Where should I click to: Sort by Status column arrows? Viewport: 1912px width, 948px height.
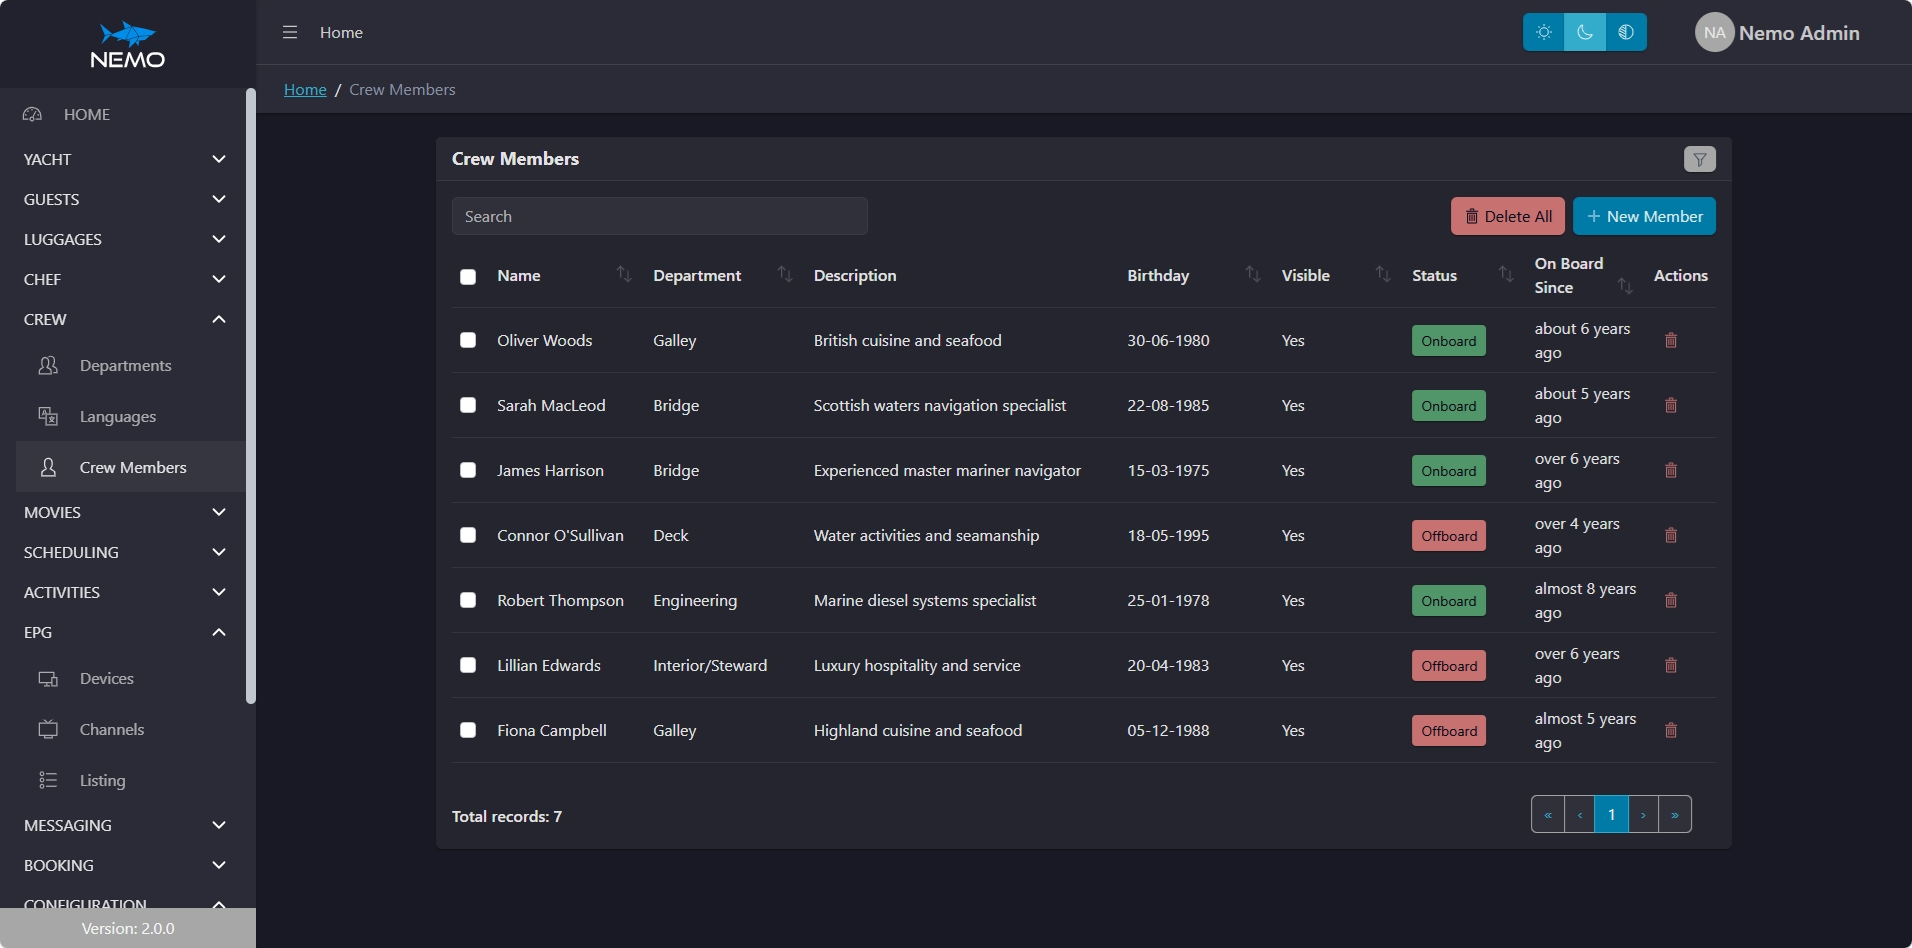(x=1506, y=274)
